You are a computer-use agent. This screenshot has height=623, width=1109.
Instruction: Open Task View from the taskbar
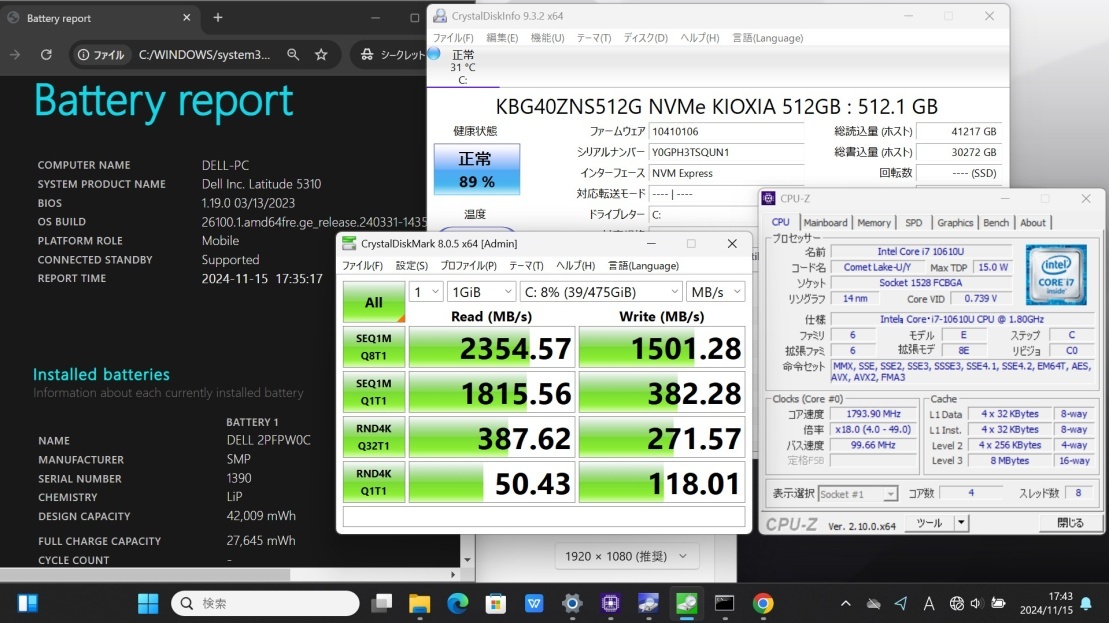tap(382, 603)
